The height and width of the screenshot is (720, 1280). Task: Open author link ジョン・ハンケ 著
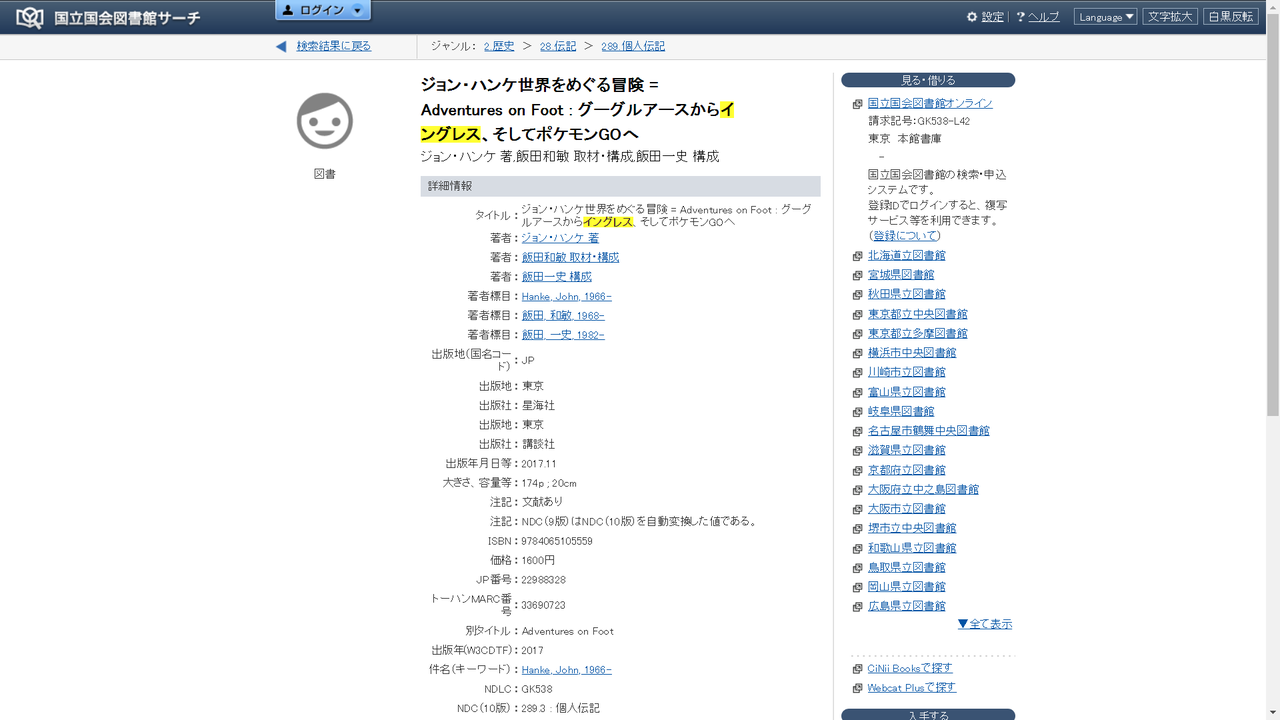click(x=560, y=238)
